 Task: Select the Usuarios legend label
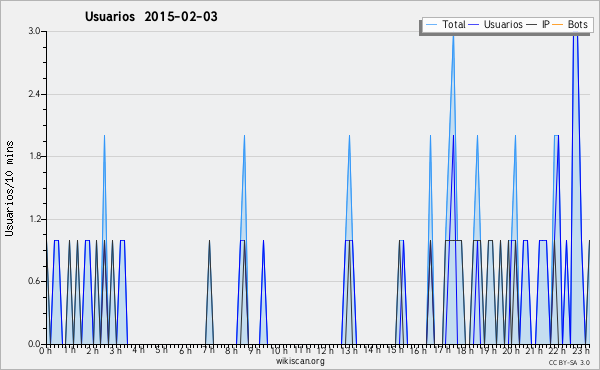tap(503, 25)
